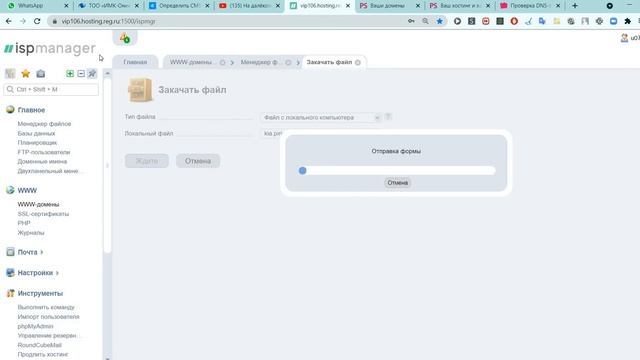The image size is (640, 360).
Task: Click the help question icon beside file type
Action: click(x=388, y=117)
